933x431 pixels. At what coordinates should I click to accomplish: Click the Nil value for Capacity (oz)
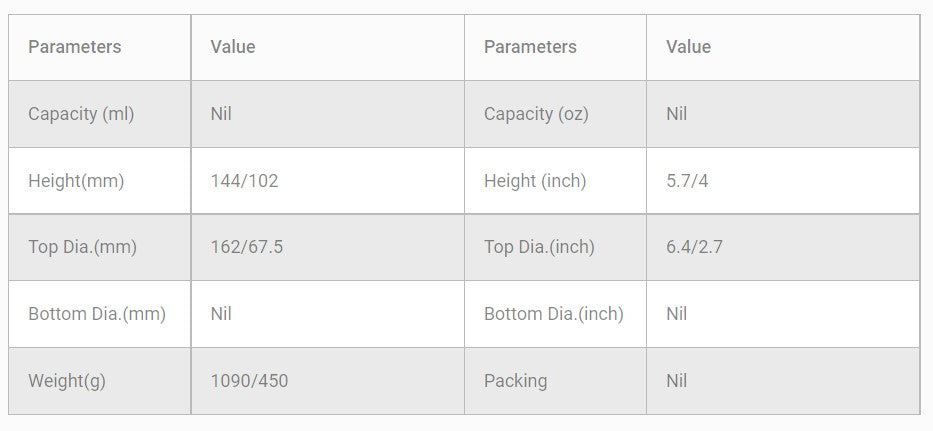pyautogui.click(x=677, y=114)
